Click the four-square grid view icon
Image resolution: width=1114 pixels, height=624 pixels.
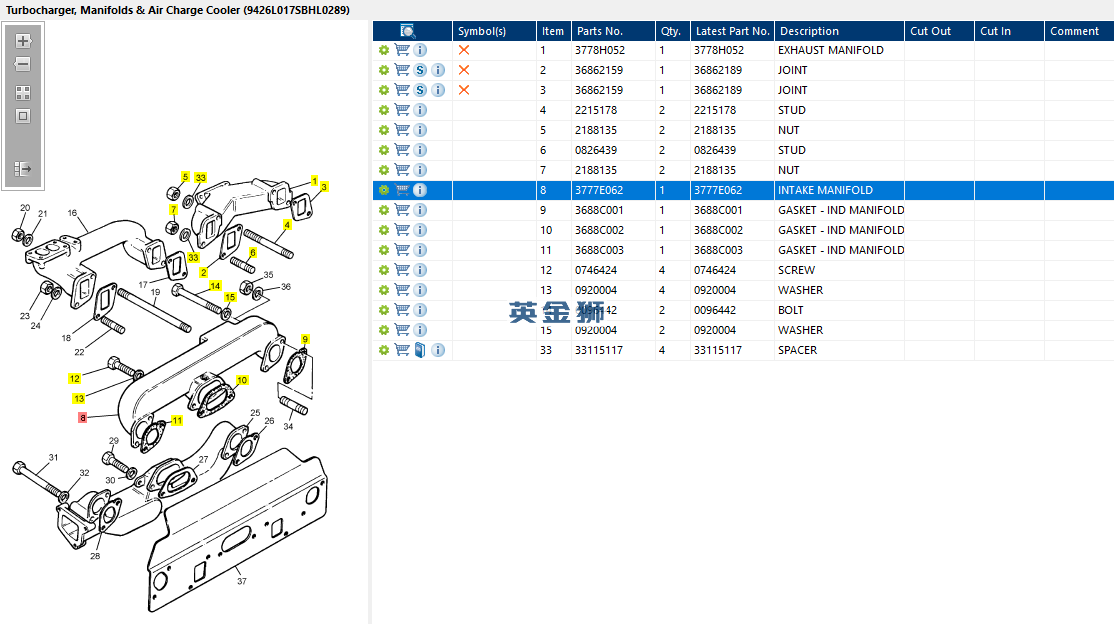(x=23, y=93)
